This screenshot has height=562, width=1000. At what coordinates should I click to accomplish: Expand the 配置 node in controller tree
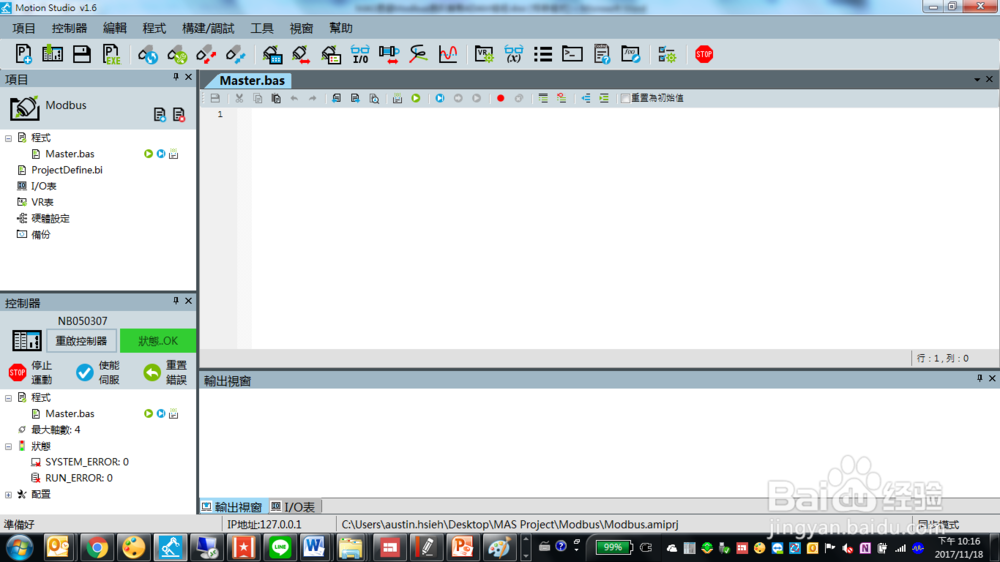click(x=8, y=494)
